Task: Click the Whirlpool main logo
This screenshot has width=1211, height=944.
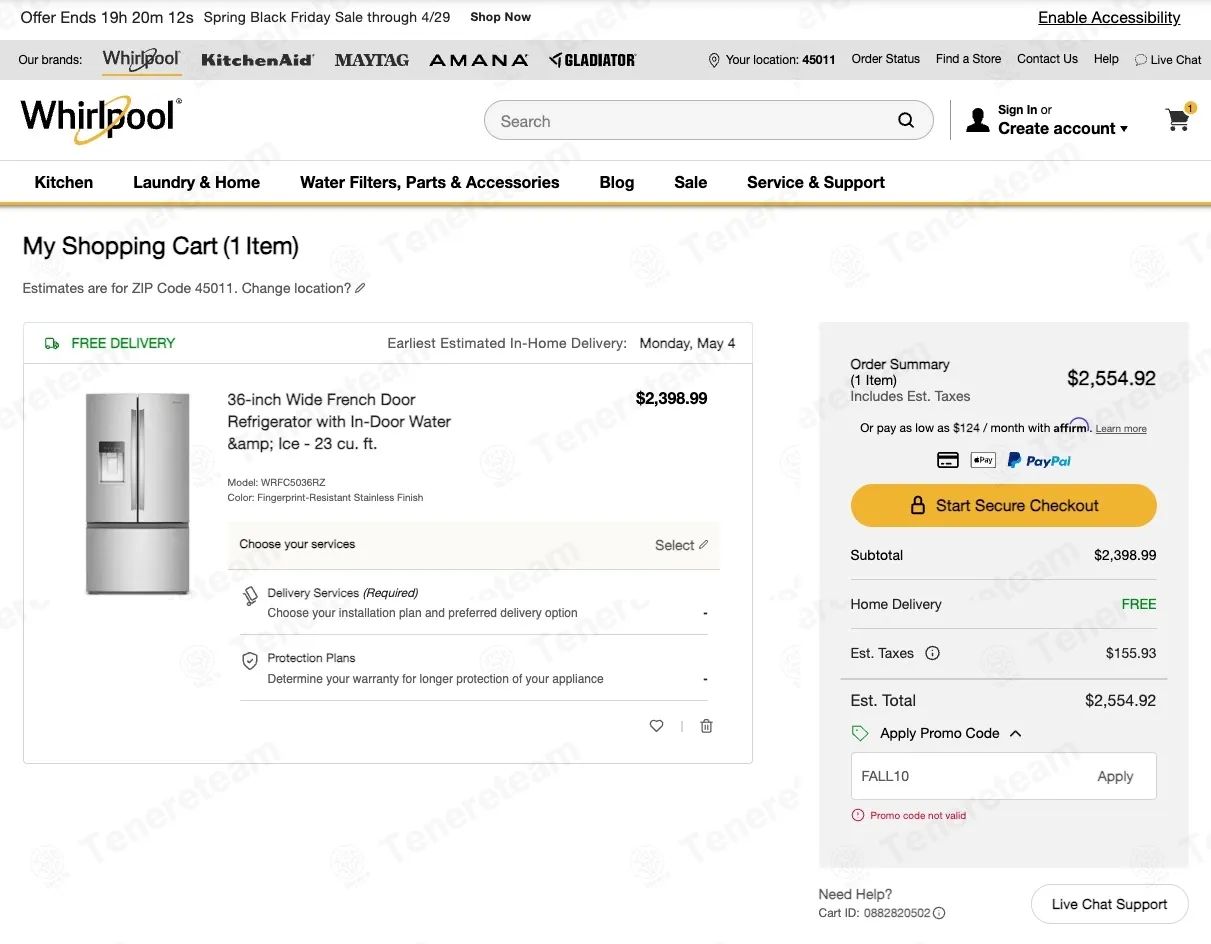Action: 101,118
